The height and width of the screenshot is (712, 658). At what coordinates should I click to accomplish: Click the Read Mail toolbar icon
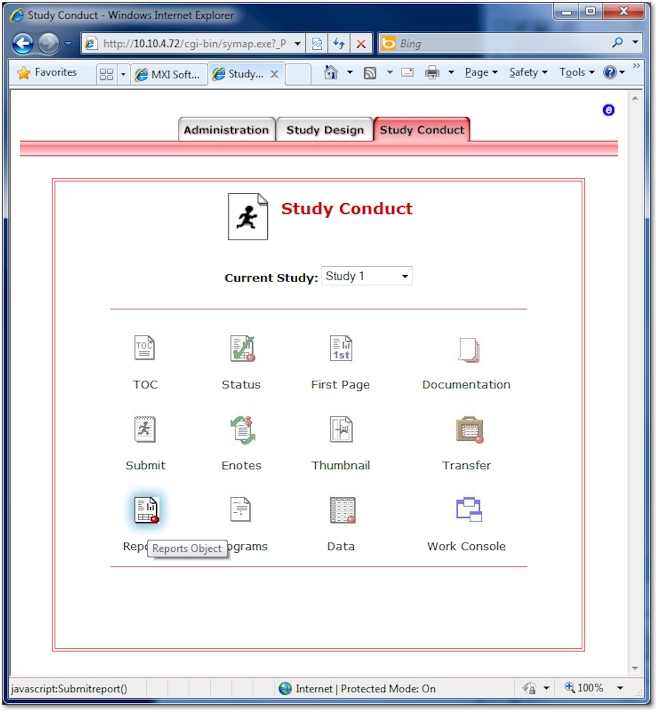[x=407, y=73]
